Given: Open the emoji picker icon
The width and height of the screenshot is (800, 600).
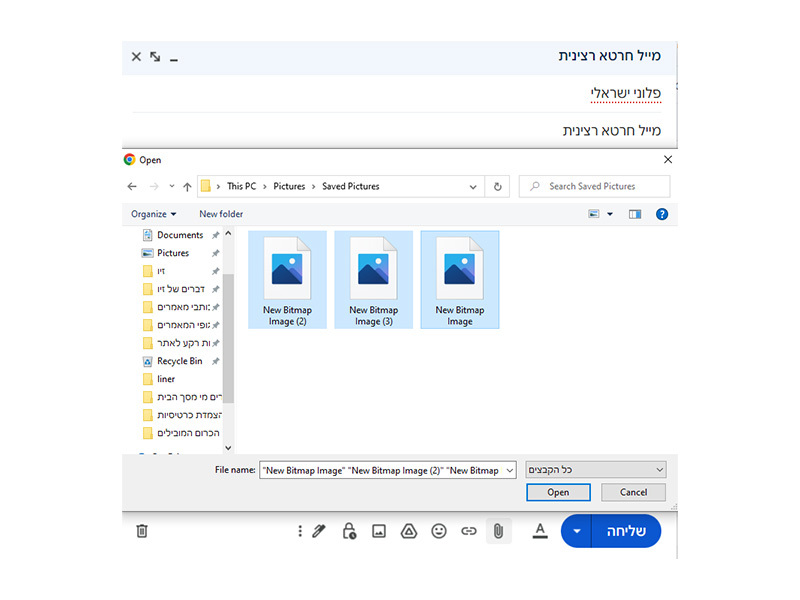Looking at the screenshot, I should click(439, 531).
